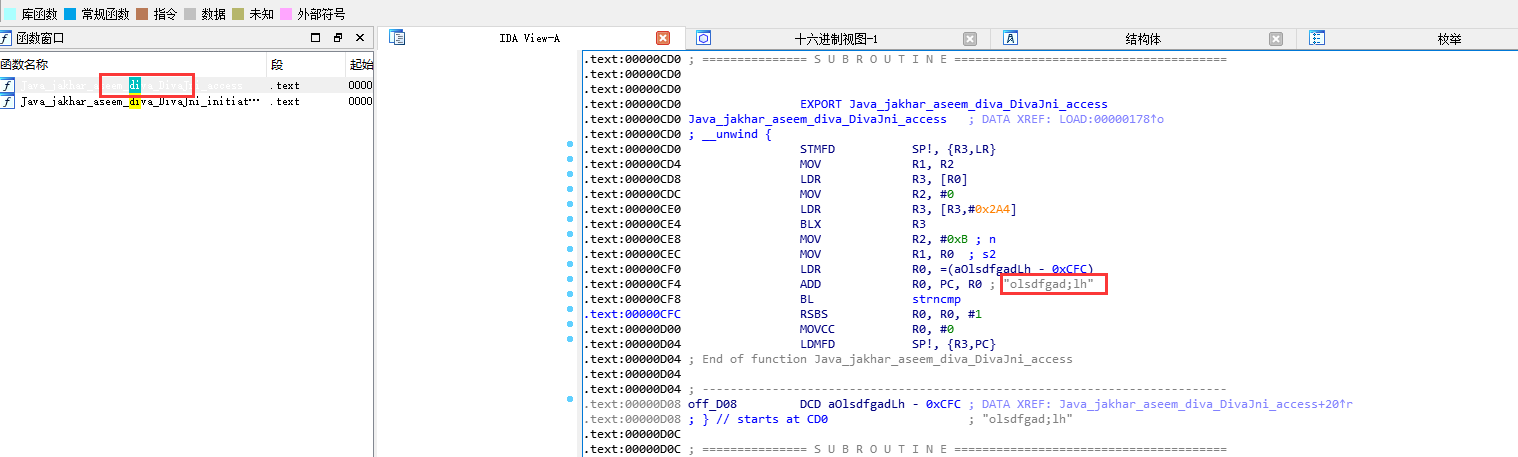The image size is (1518, 457).
Task: Toggle breakpoint dot on LDMFD line
Action: tap(570, 340)
